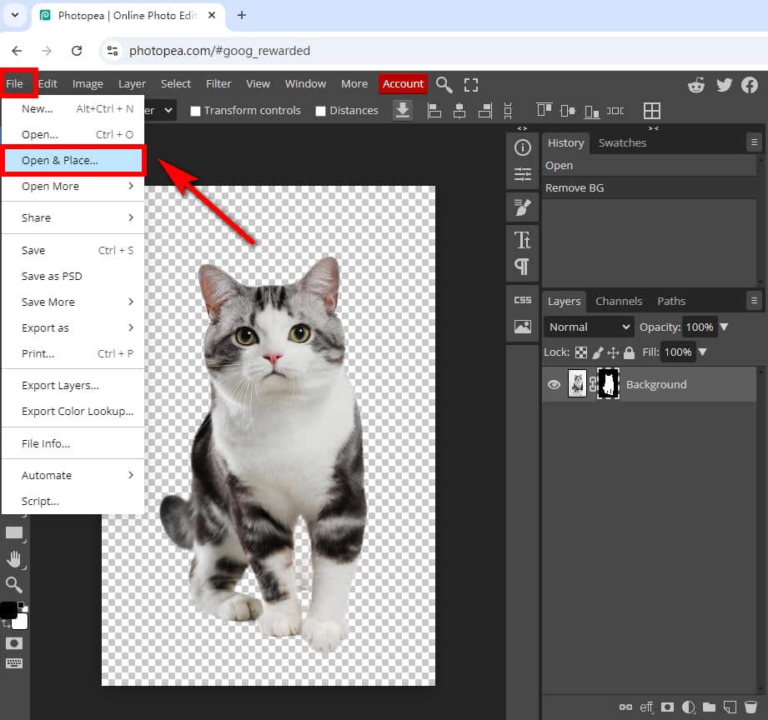This screenshot has width=768, height=720.
Task: Click the red Account button
Action: point(403,84)
